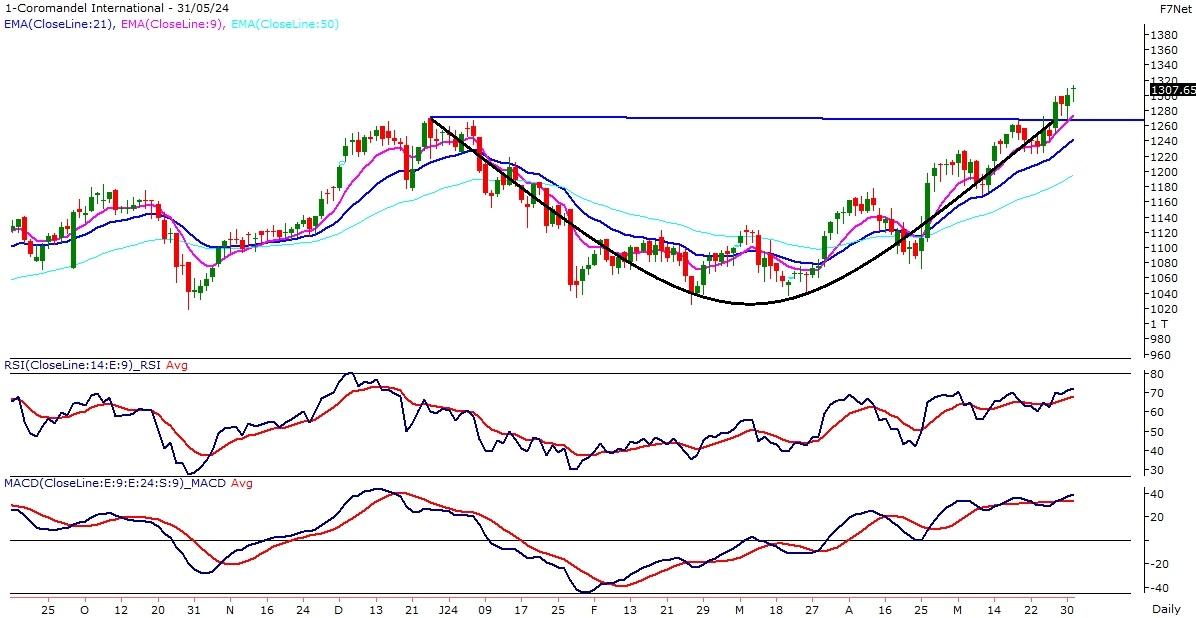The image size is (1196, 618).
Task: Select the blue horizontal resistance trendline
Action: coord(700,118)
